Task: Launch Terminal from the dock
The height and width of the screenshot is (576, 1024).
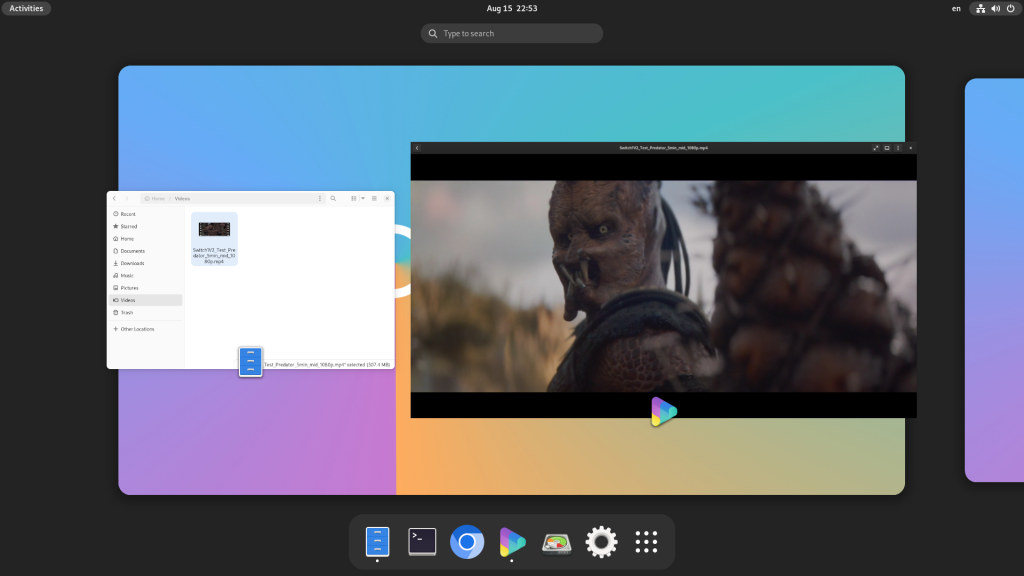Action: click(x=422, y=541)
